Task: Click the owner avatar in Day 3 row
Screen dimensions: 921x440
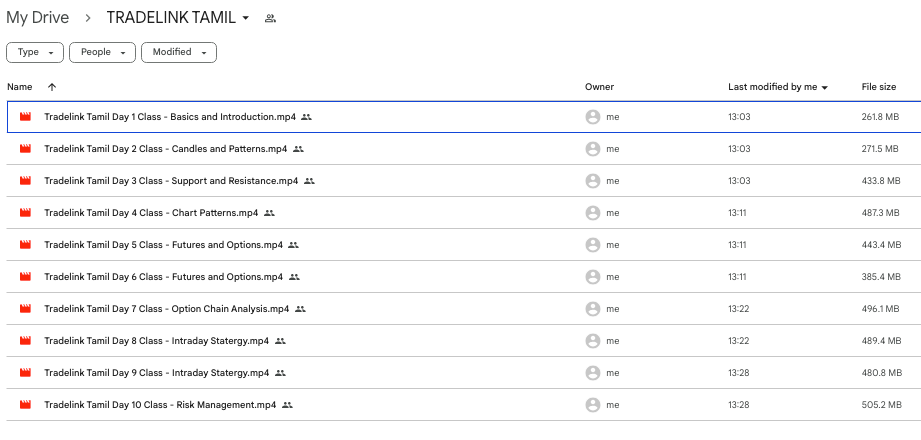Action: click(593, 181)
